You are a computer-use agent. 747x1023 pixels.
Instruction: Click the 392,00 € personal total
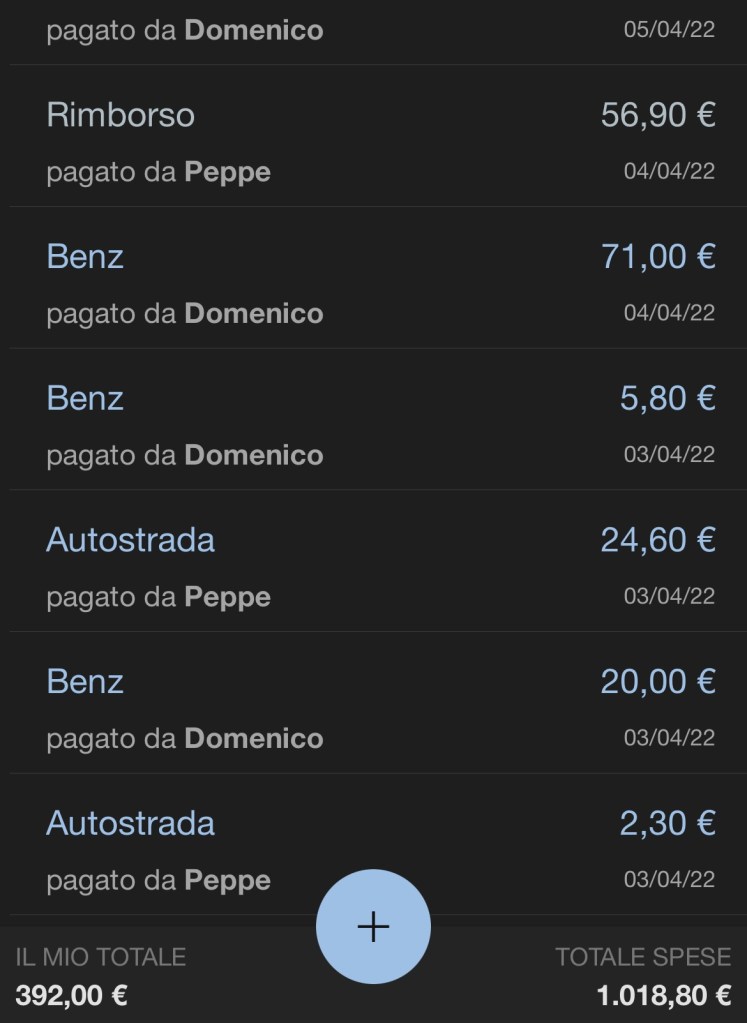pyautogui.click(x=71, y=996)
